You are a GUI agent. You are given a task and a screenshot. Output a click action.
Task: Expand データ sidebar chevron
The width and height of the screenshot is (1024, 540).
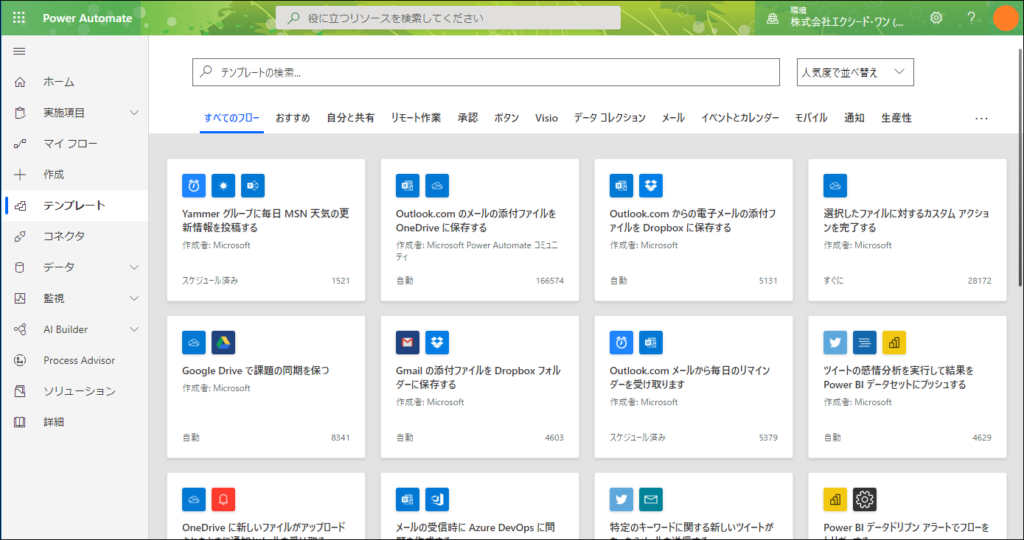coord(134,267)
